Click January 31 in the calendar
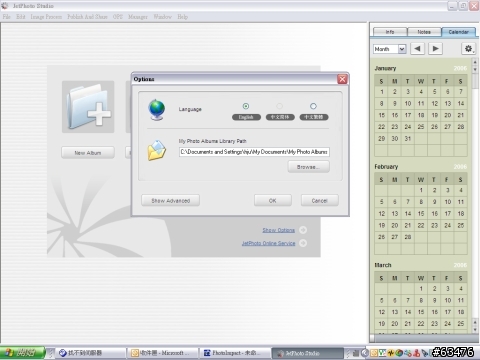 point(408,138)
